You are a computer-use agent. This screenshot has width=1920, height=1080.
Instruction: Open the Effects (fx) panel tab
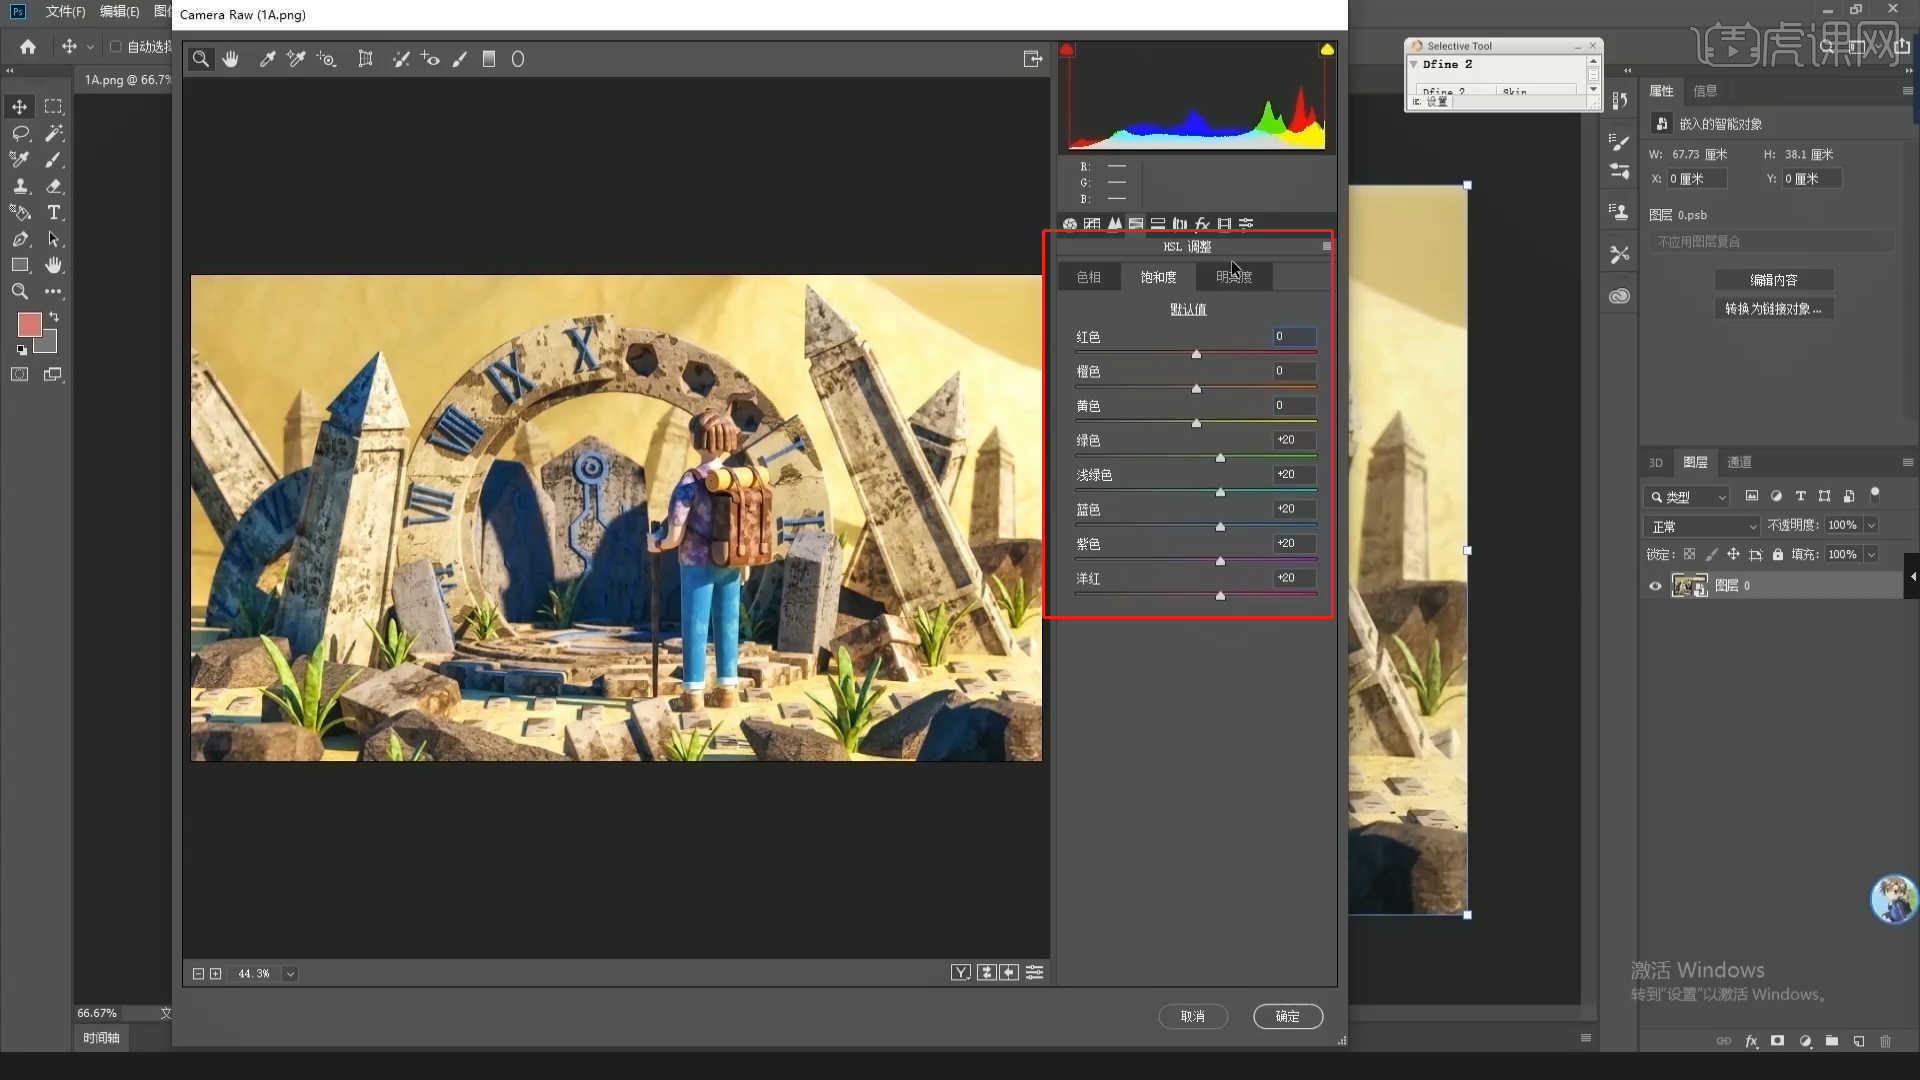[1202, 224]
